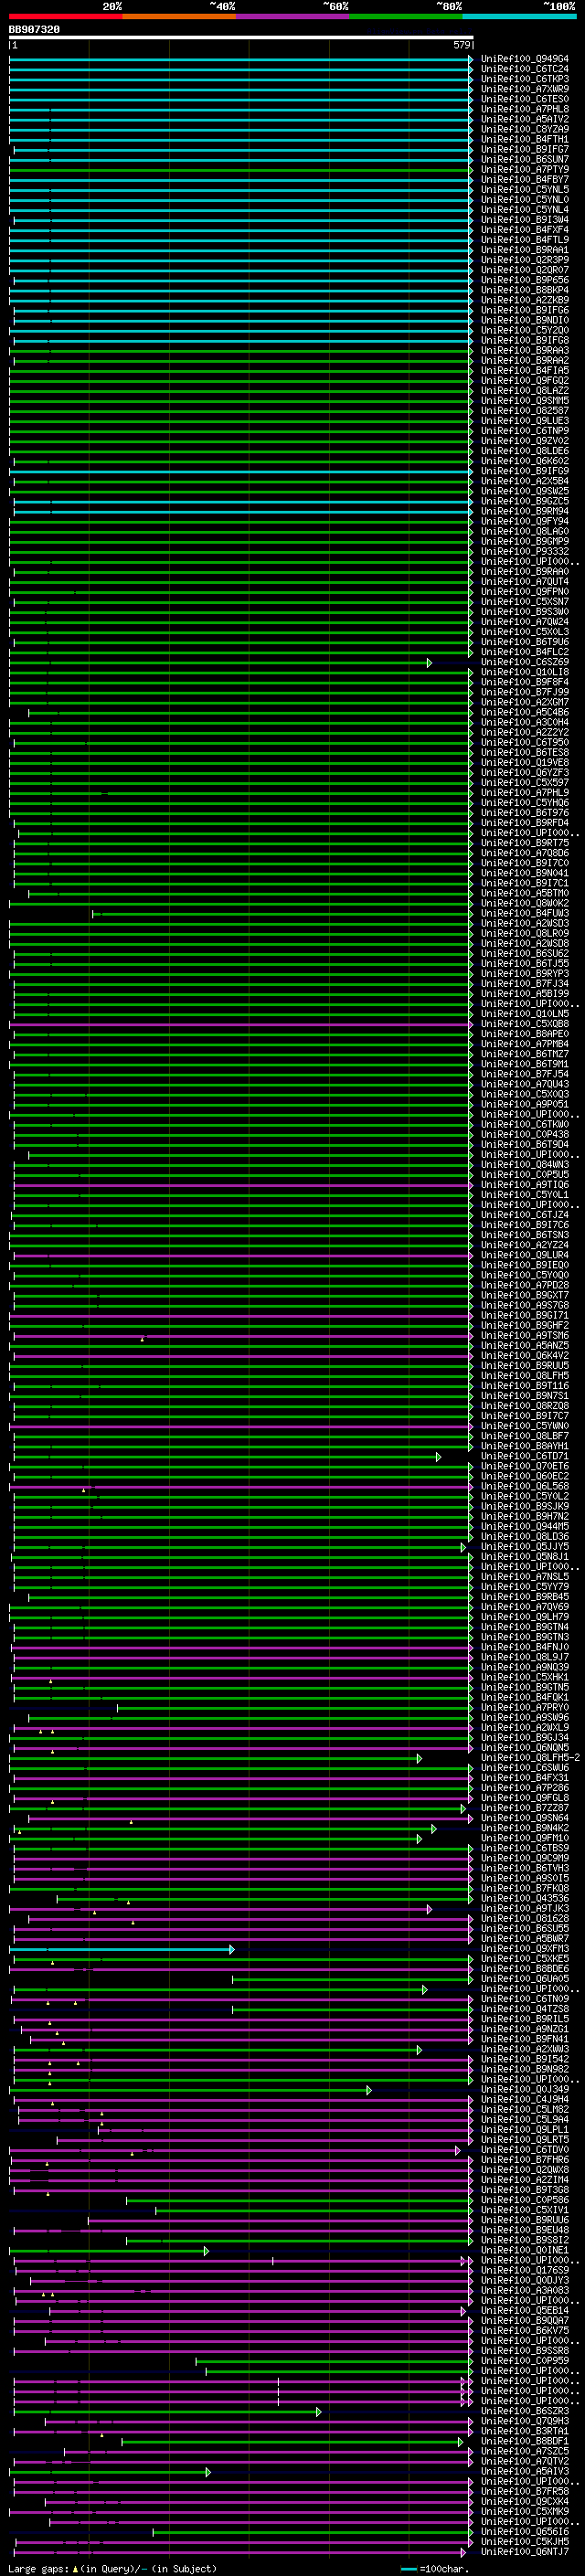Open hit UniRef100_C8YZA9
Screen dimensions: 585x2576
525,129
